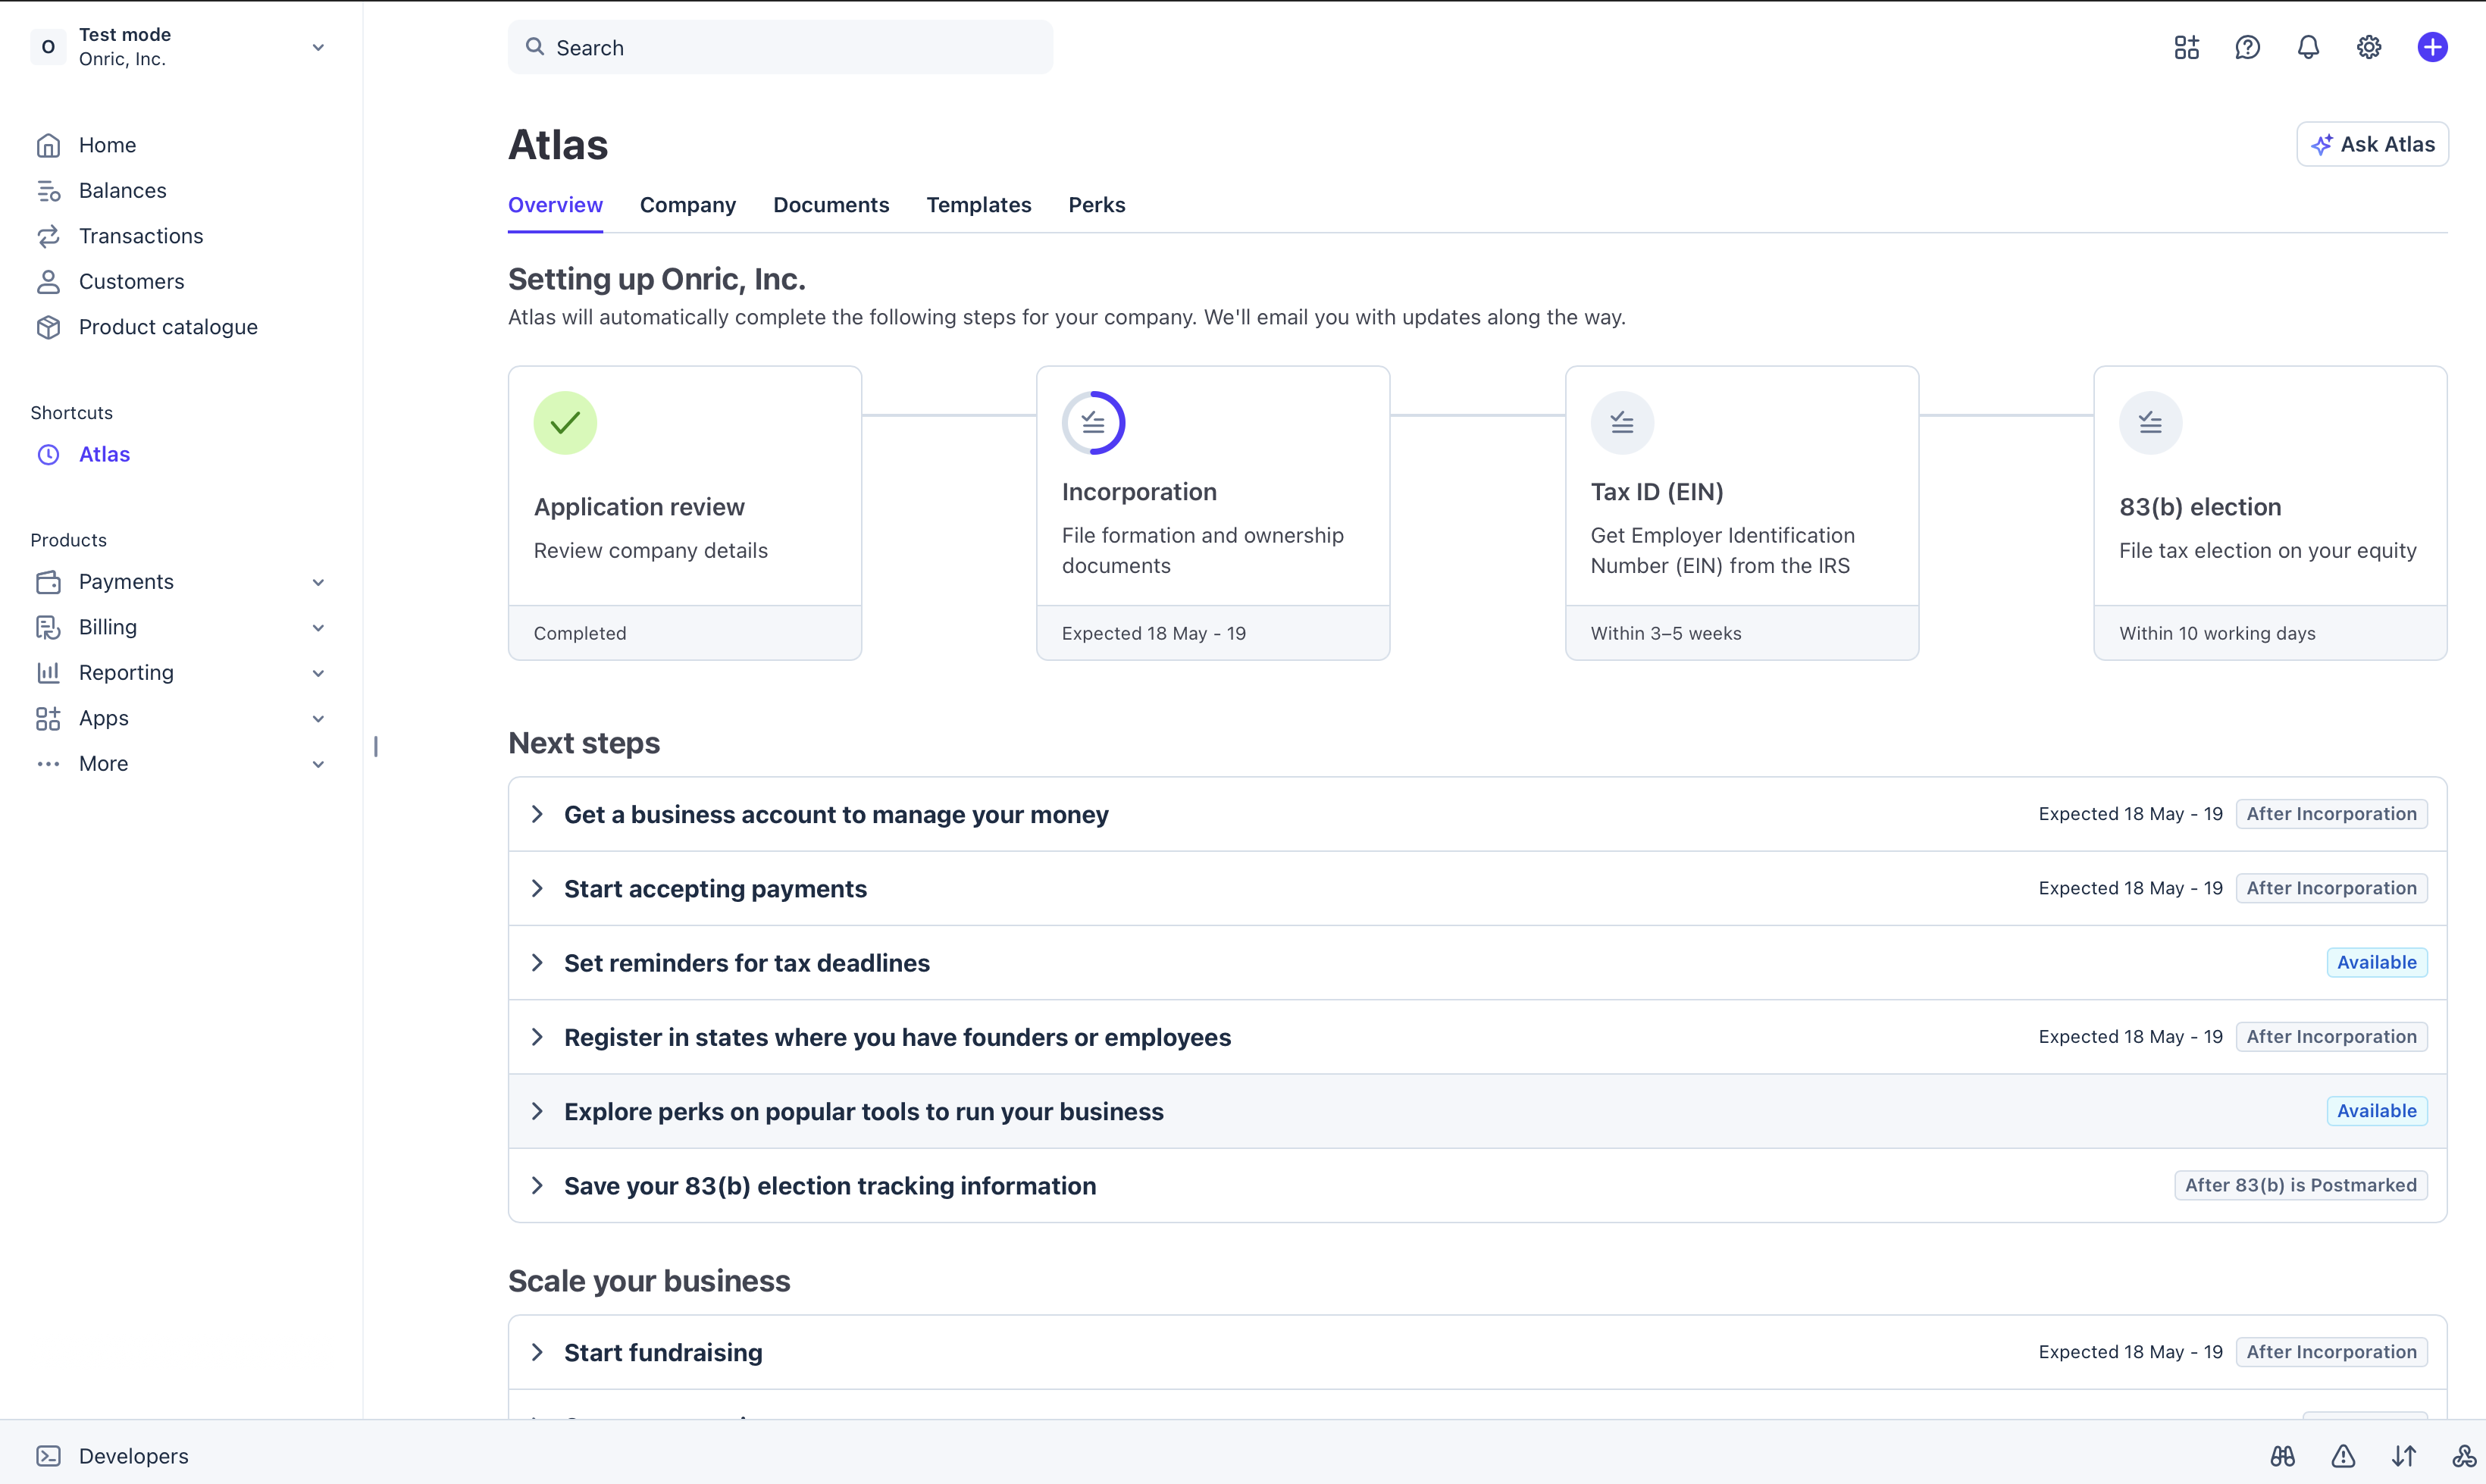
Task: Select the Overview tab
Action: coord(555,205)
